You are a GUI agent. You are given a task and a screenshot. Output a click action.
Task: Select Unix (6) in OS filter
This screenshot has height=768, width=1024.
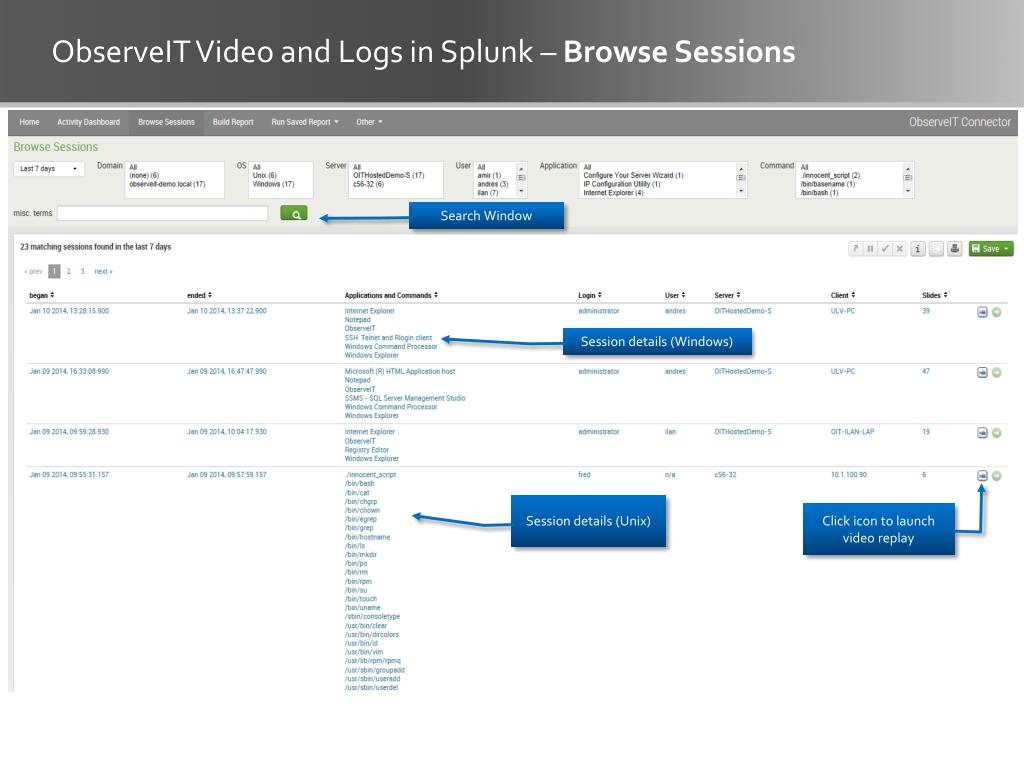click(x=264, y=176)
